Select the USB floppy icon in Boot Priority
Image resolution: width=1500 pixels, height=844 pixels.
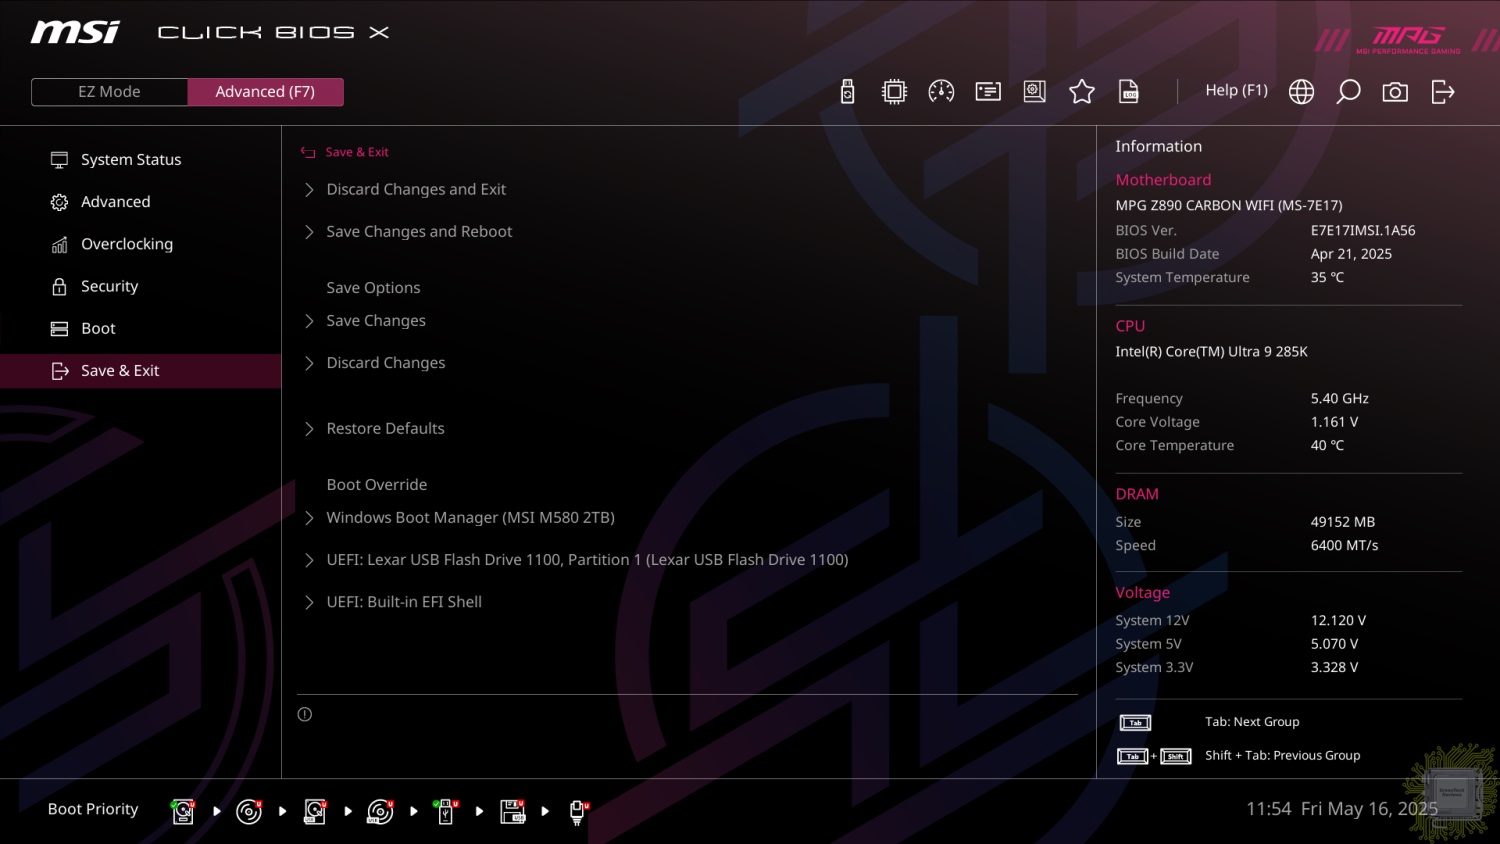point(512,811)
